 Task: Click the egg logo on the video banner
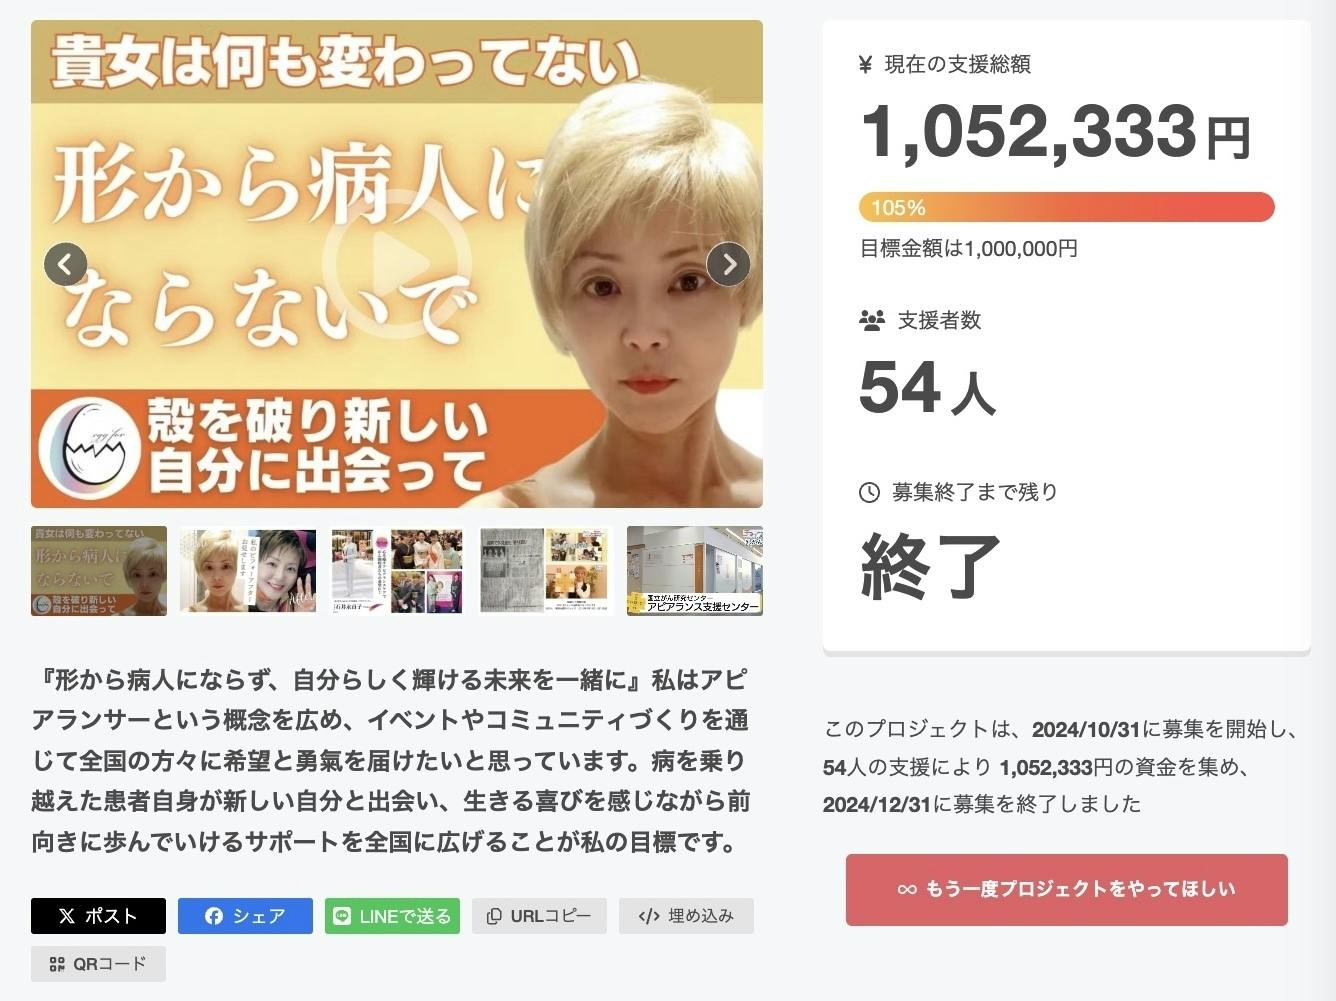coord(87,447)
